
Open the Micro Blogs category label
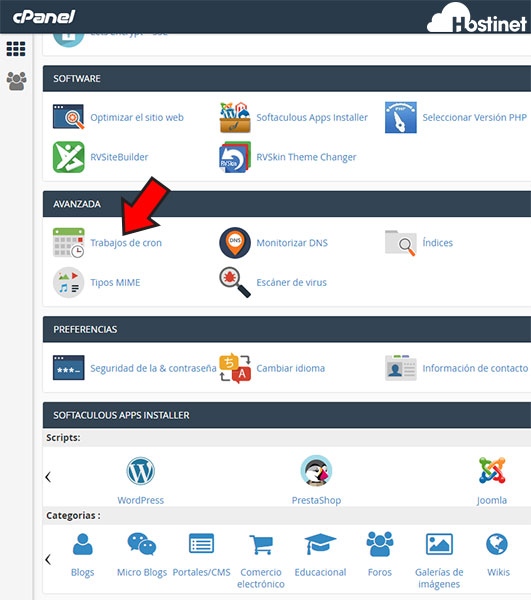click(142, 572)
